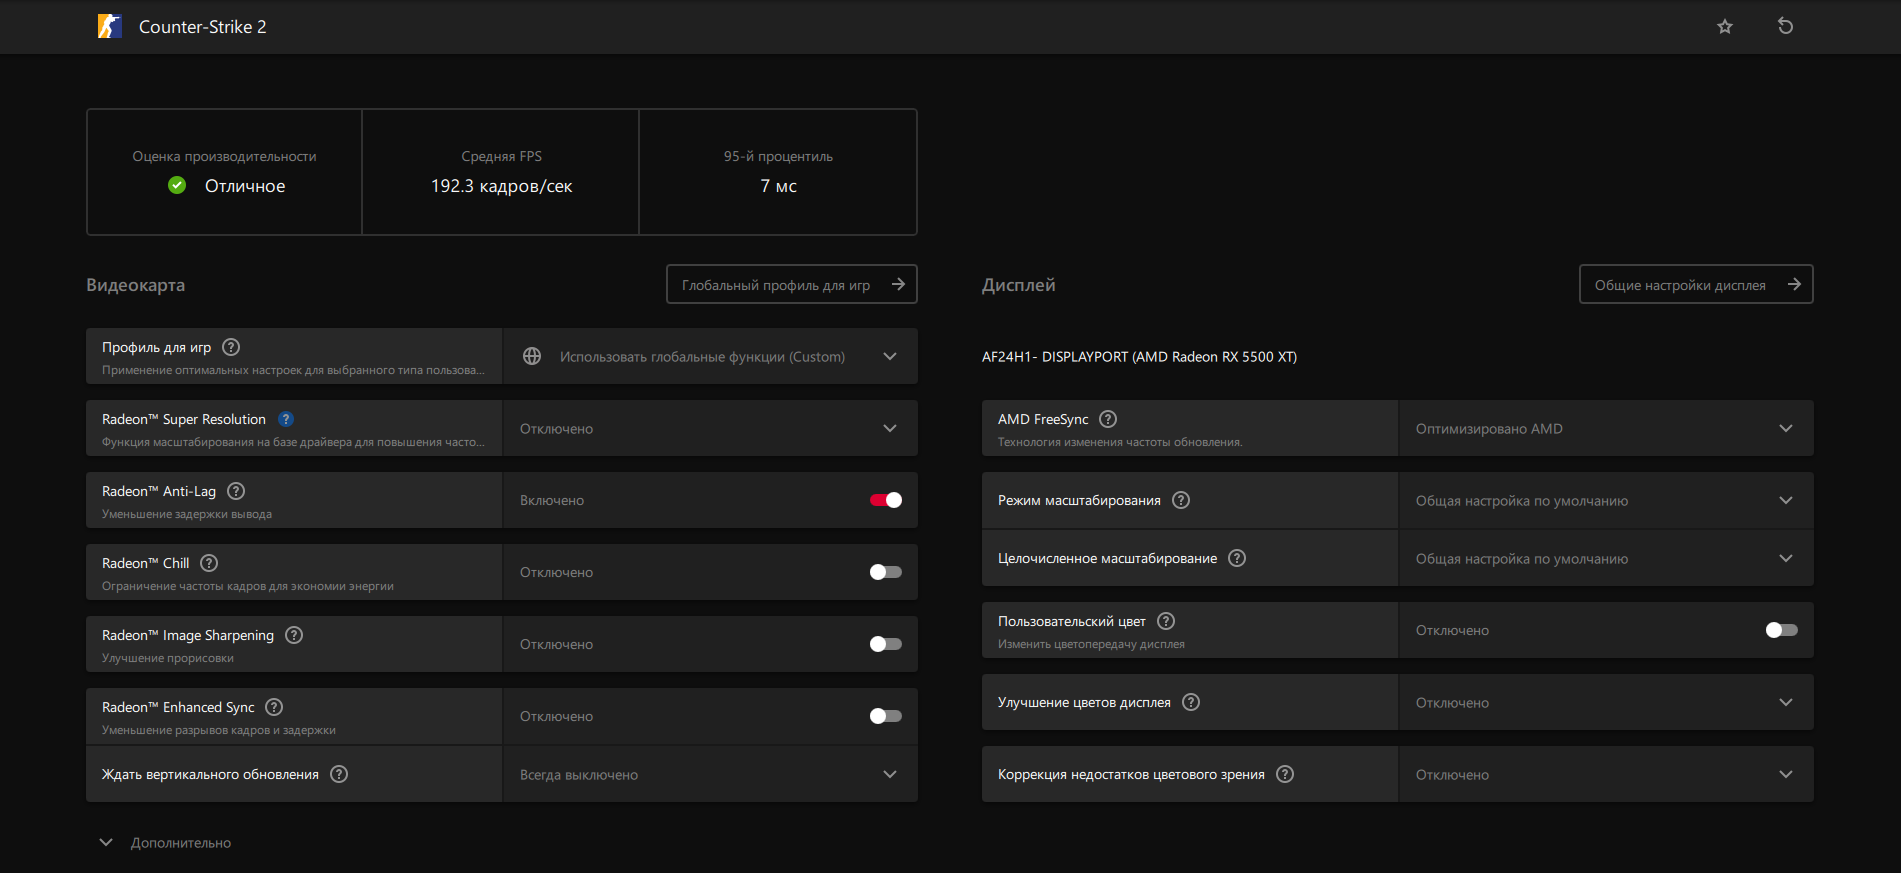The height and width of the screenshot is (873, 1901).
Task: Click the favorite star icon
Action: tap(1725, 27)
